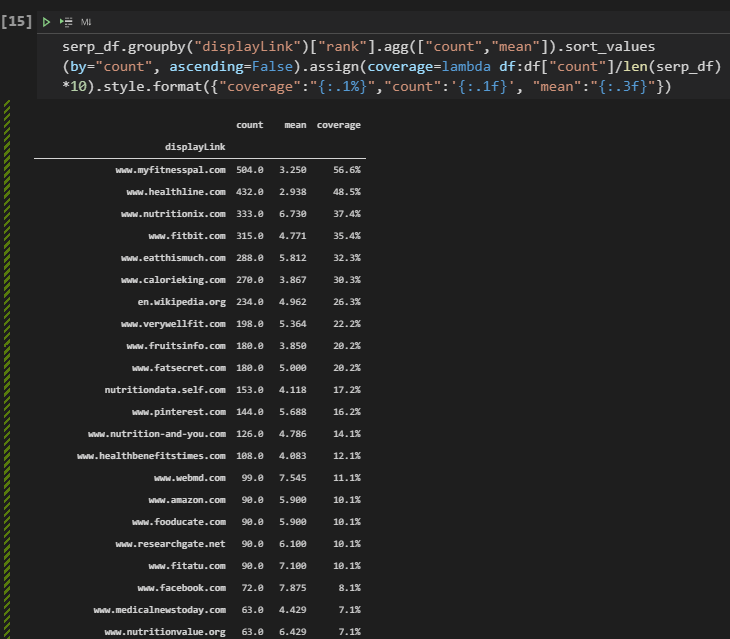Select the nutritiondata.self.com row label

click(165, 390)
